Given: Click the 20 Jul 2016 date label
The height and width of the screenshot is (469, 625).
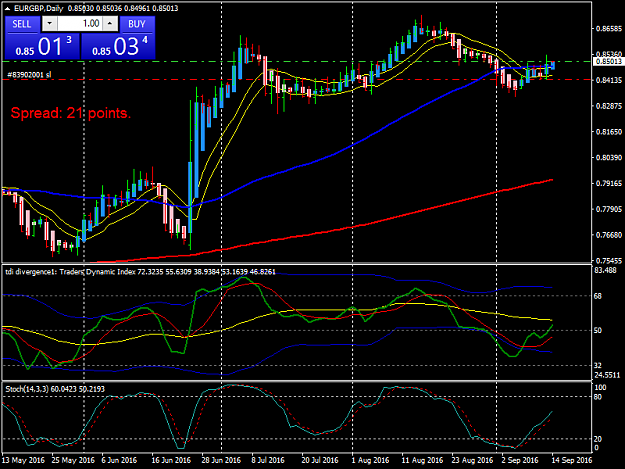Looking at the screenshot, I should click(x=320, y=460).
